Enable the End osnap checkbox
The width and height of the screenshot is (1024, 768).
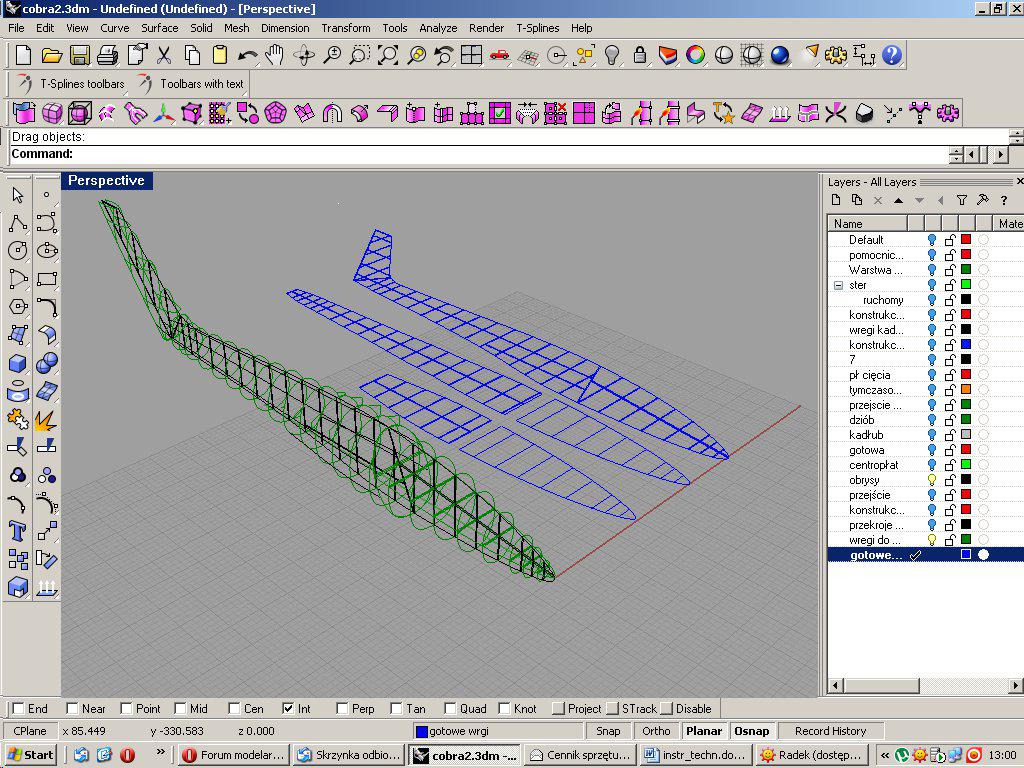click(x=16, y=709)
